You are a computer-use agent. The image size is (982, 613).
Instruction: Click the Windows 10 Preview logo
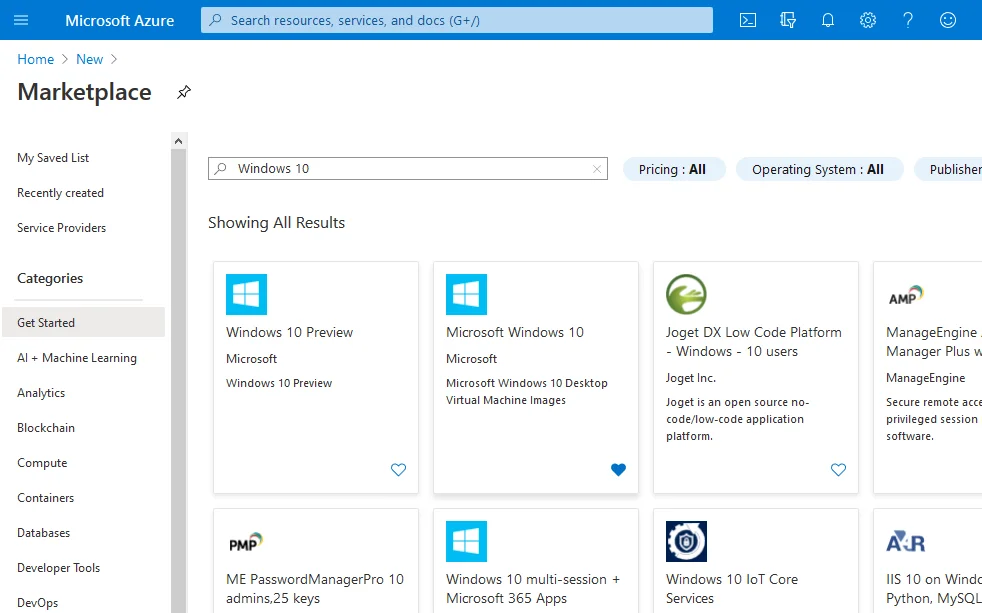pyautogui.click(x=246, y=294)
